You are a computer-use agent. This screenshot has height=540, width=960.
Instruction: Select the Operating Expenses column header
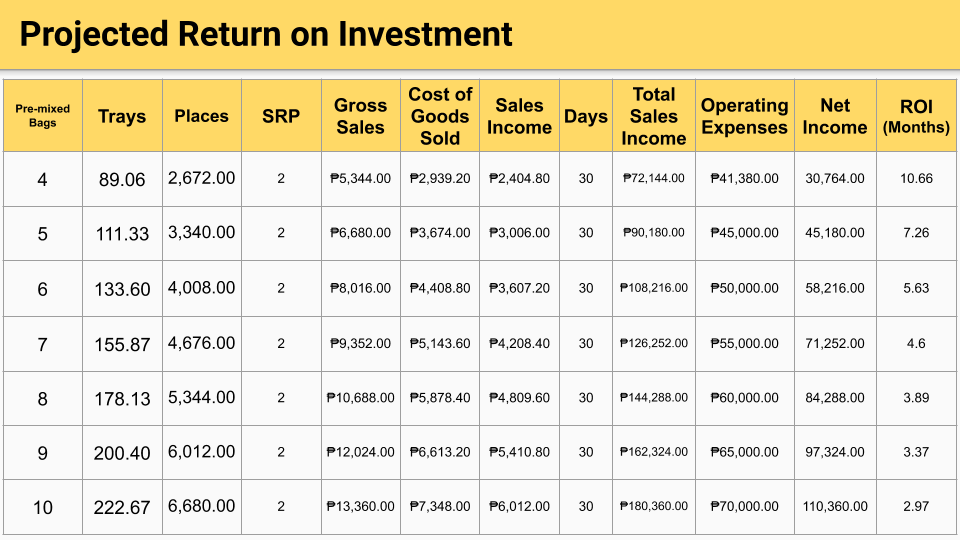tap(744, 116)
